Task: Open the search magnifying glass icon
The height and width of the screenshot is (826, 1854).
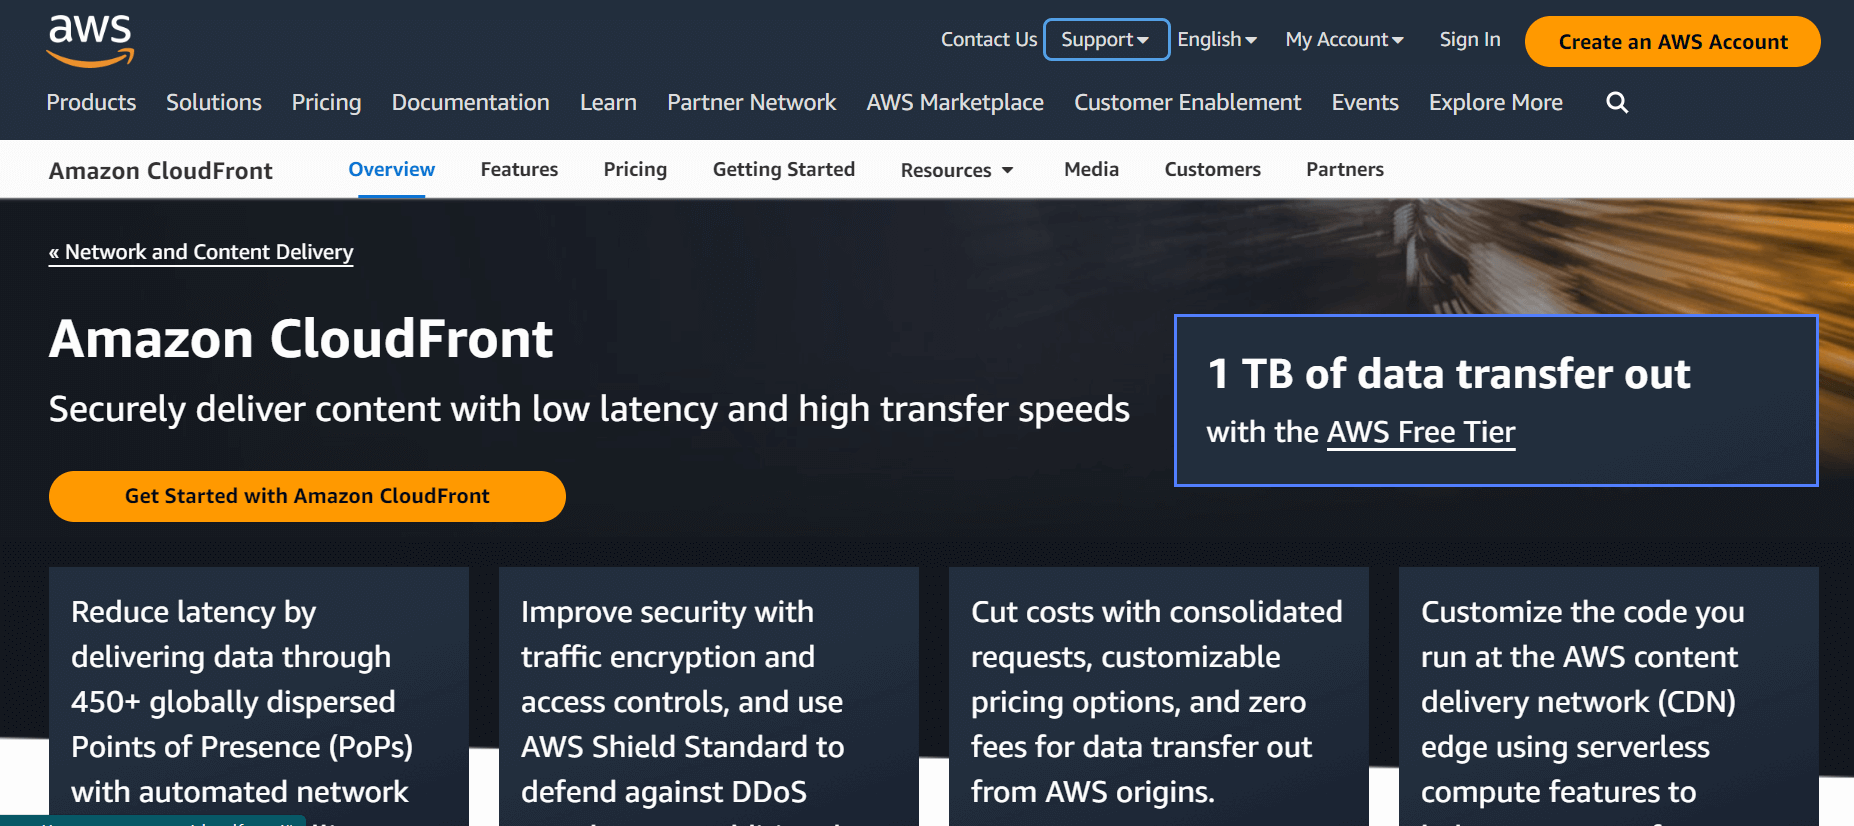Action: pos(1616,102)
